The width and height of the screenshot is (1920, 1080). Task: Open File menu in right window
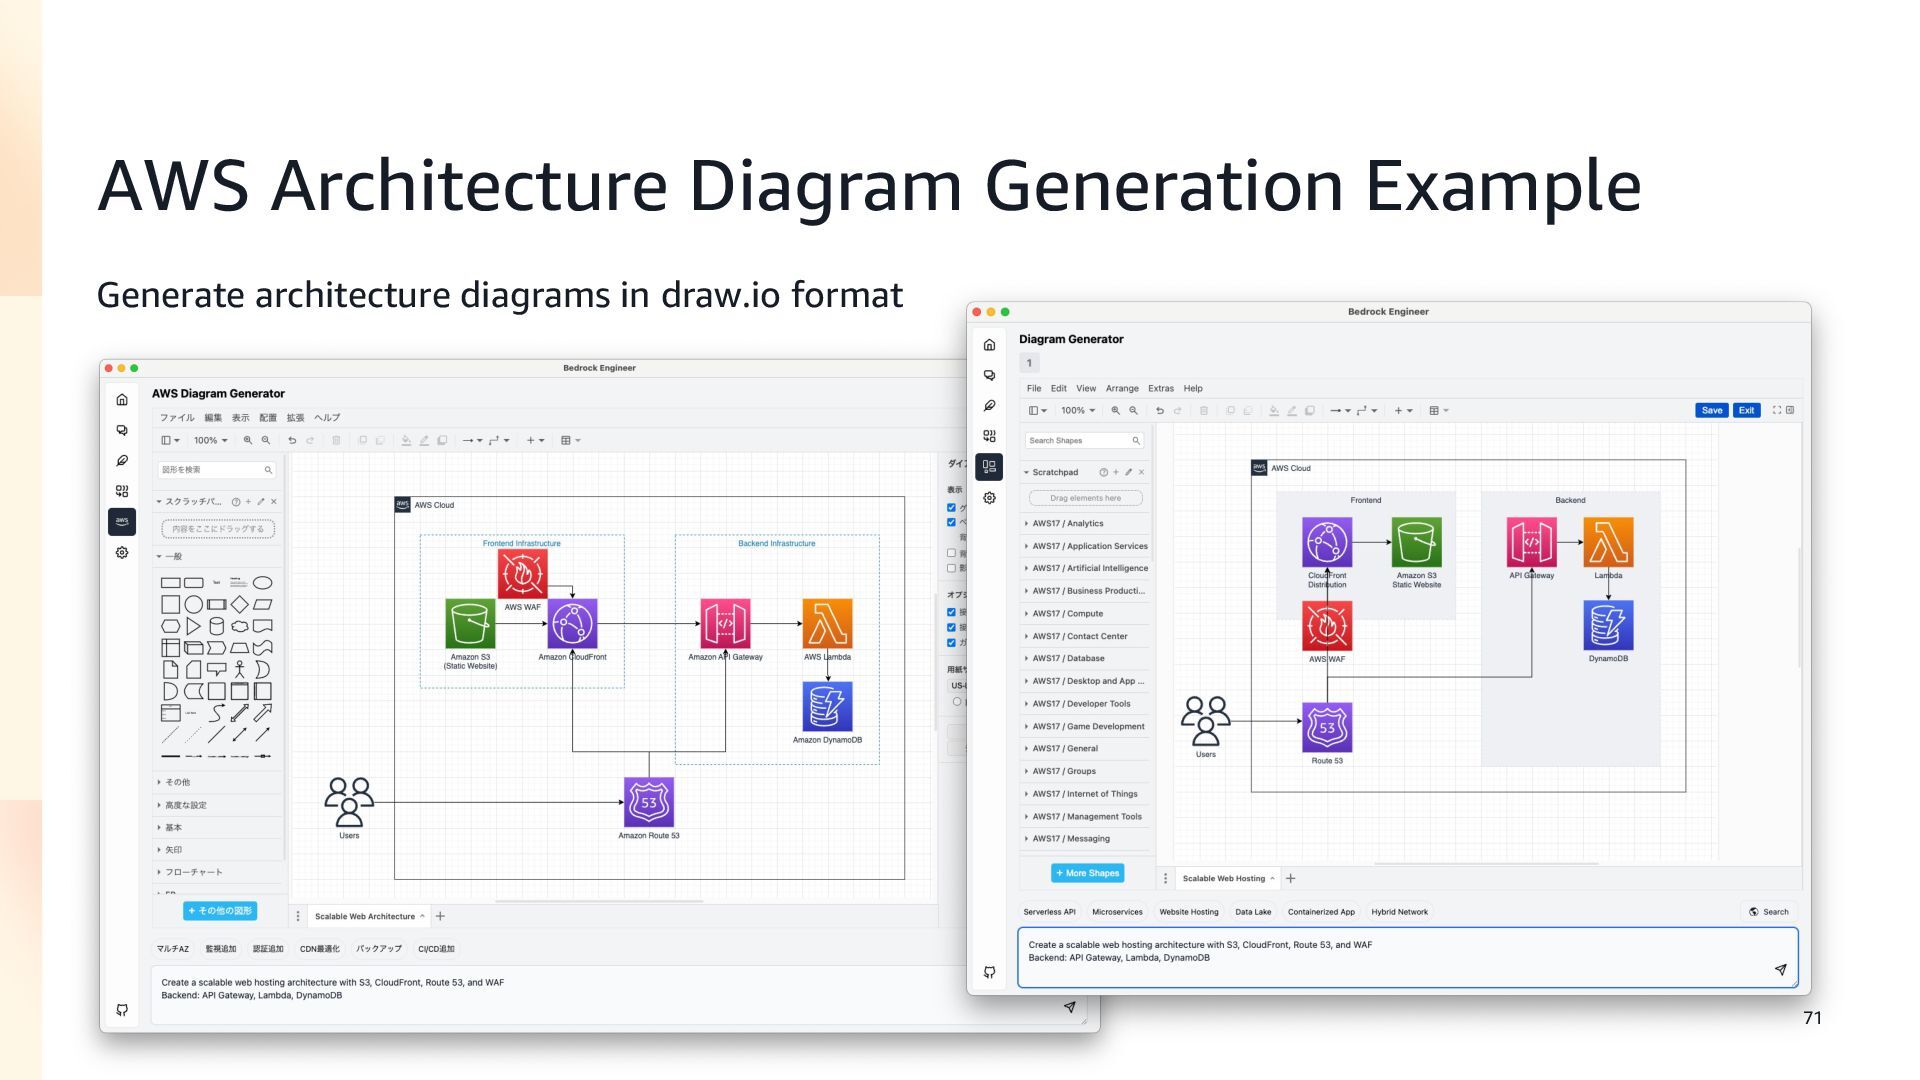click(1034, 389)
